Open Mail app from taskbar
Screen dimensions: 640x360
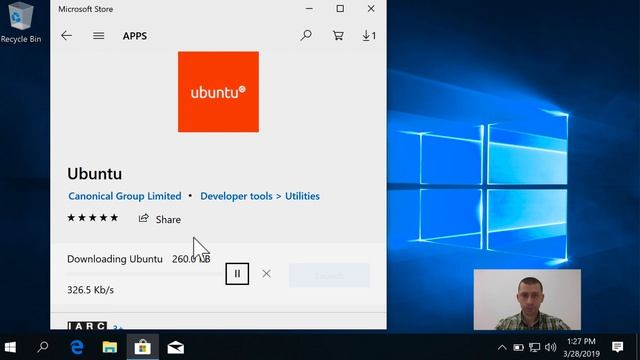pos(176,347)
